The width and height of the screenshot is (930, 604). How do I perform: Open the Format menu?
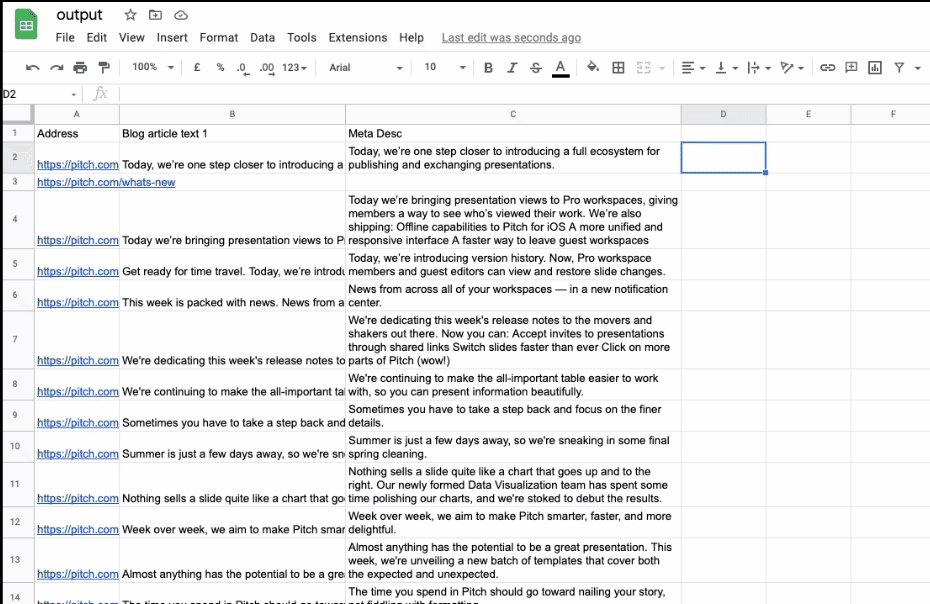(219, 37)
